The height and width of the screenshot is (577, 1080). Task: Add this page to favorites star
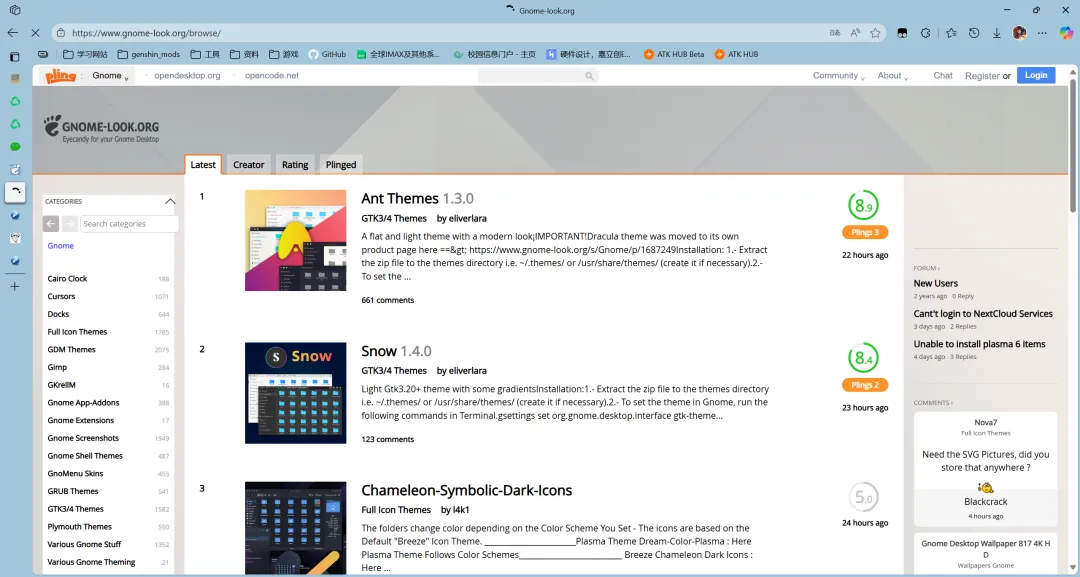(875, 32)
